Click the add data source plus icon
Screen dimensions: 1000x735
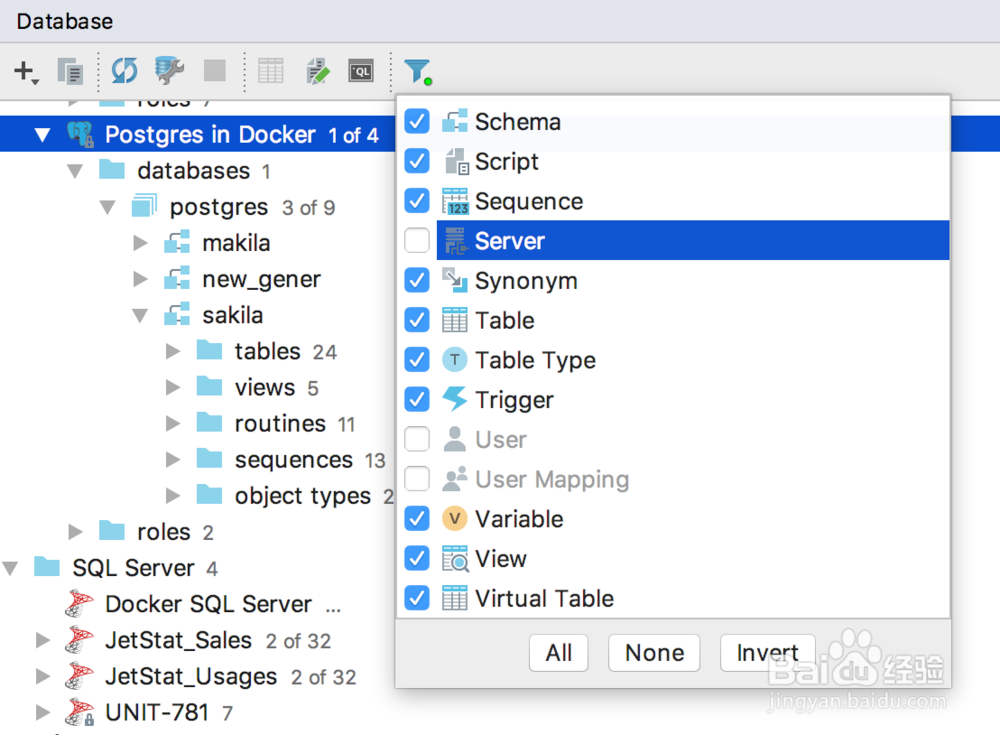point(24,71)
